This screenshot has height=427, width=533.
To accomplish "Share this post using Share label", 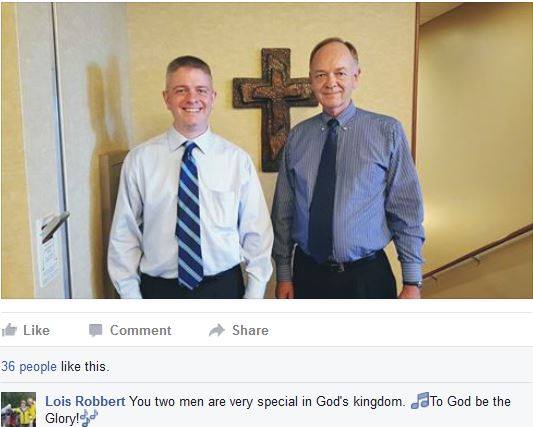I will pyautogui.click(x=250, y=330).
